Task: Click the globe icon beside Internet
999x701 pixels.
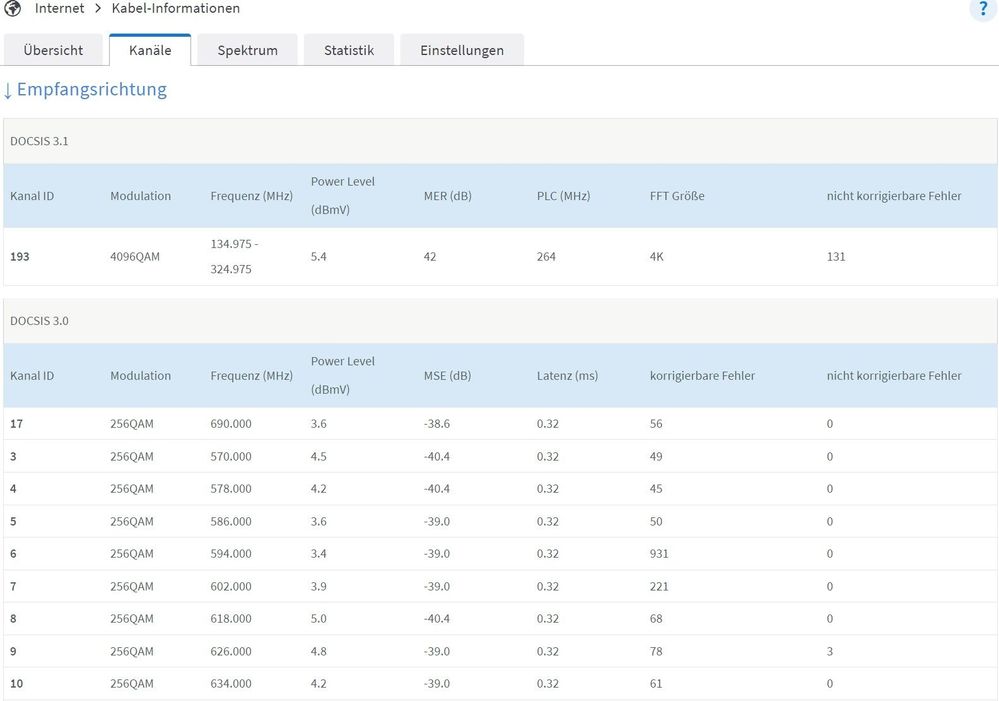Action: pos(13,9)
